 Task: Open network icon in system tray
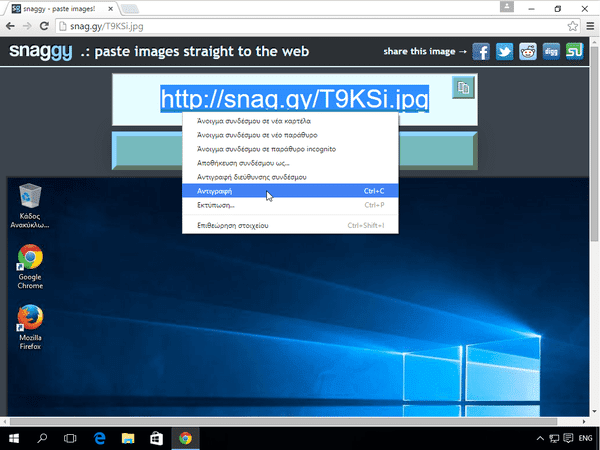pyautogui.click(x=554, y=438)
